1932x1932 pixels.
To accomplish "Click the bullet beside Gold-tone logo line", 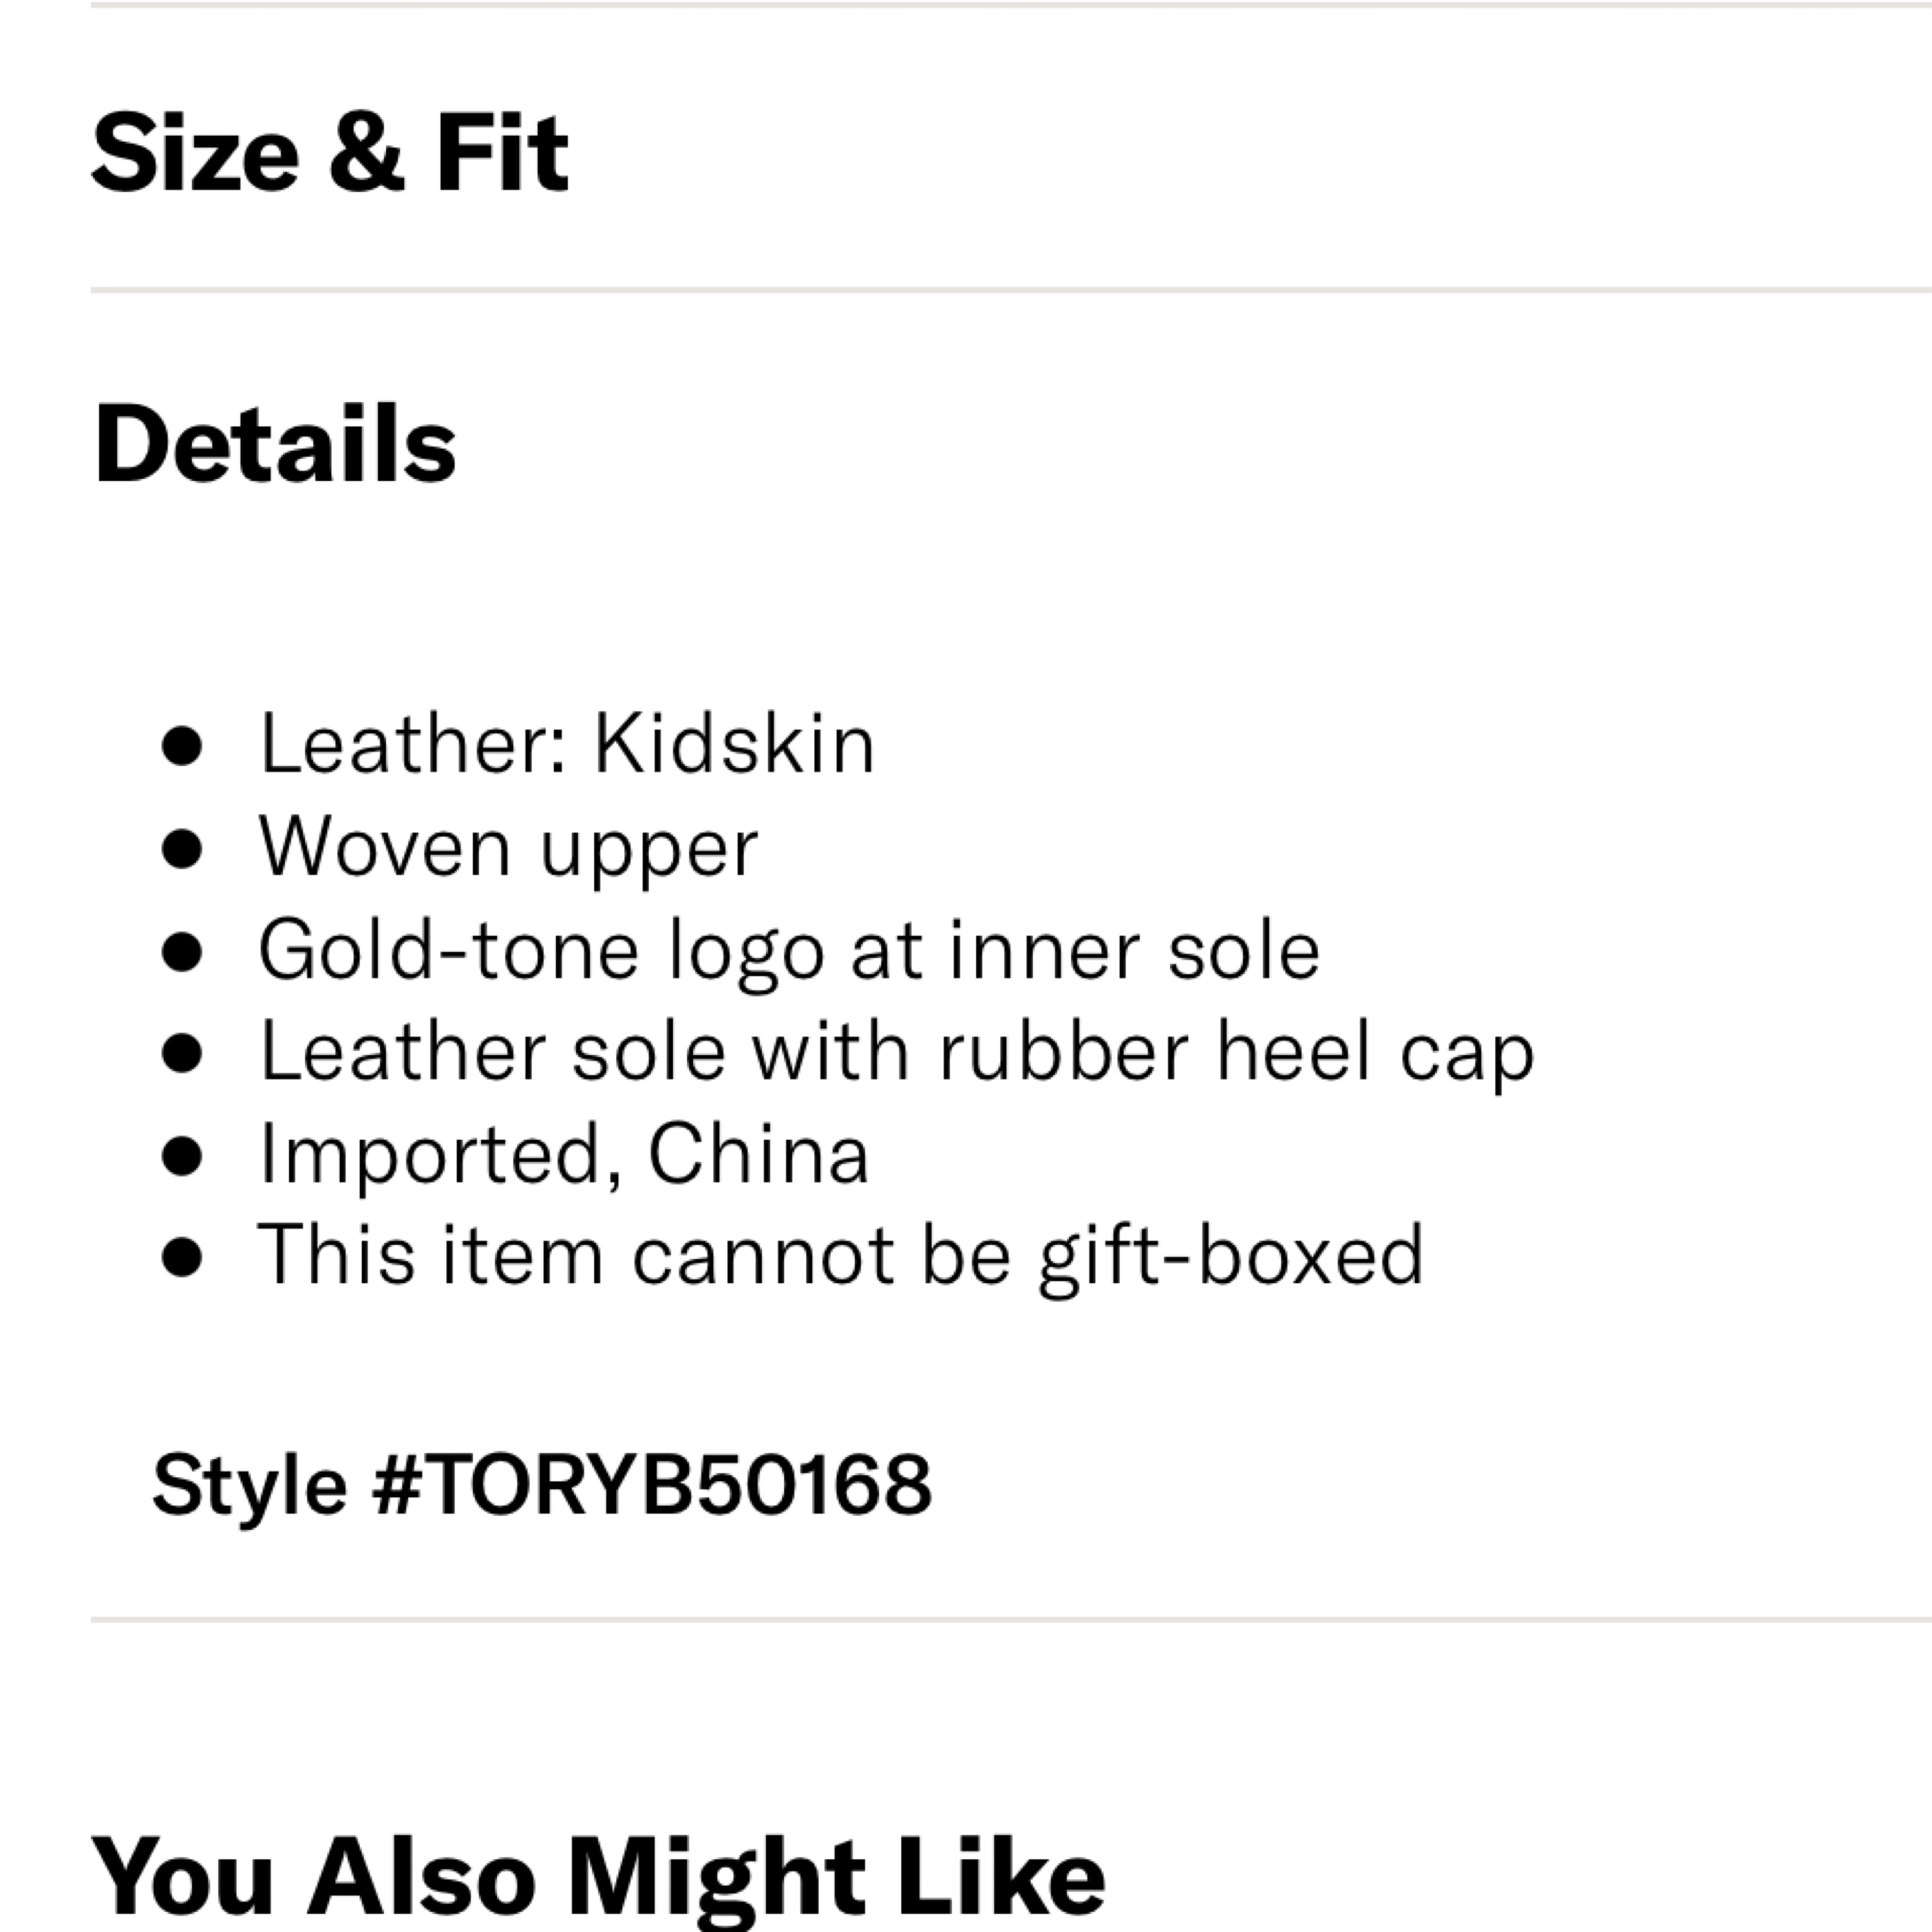I will coord(182,951).
